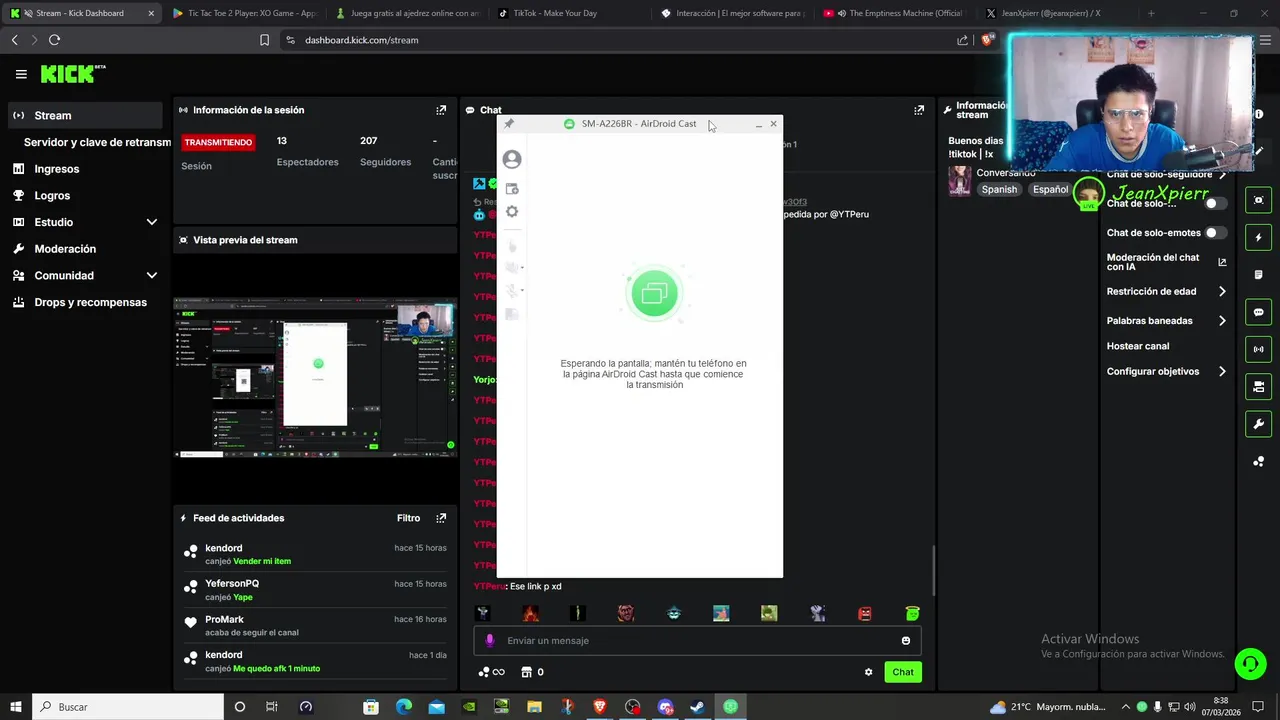Click the chat bubble icon in right toolbar
This screenshot has width=1280, height=720.
(x=1258, y=312)
